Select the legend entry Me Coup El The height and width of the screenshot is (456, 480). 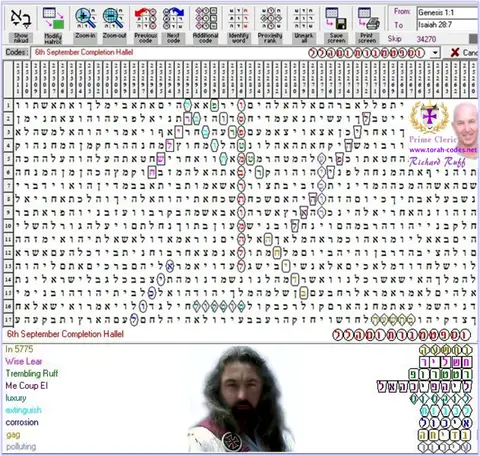pos(27,386)
